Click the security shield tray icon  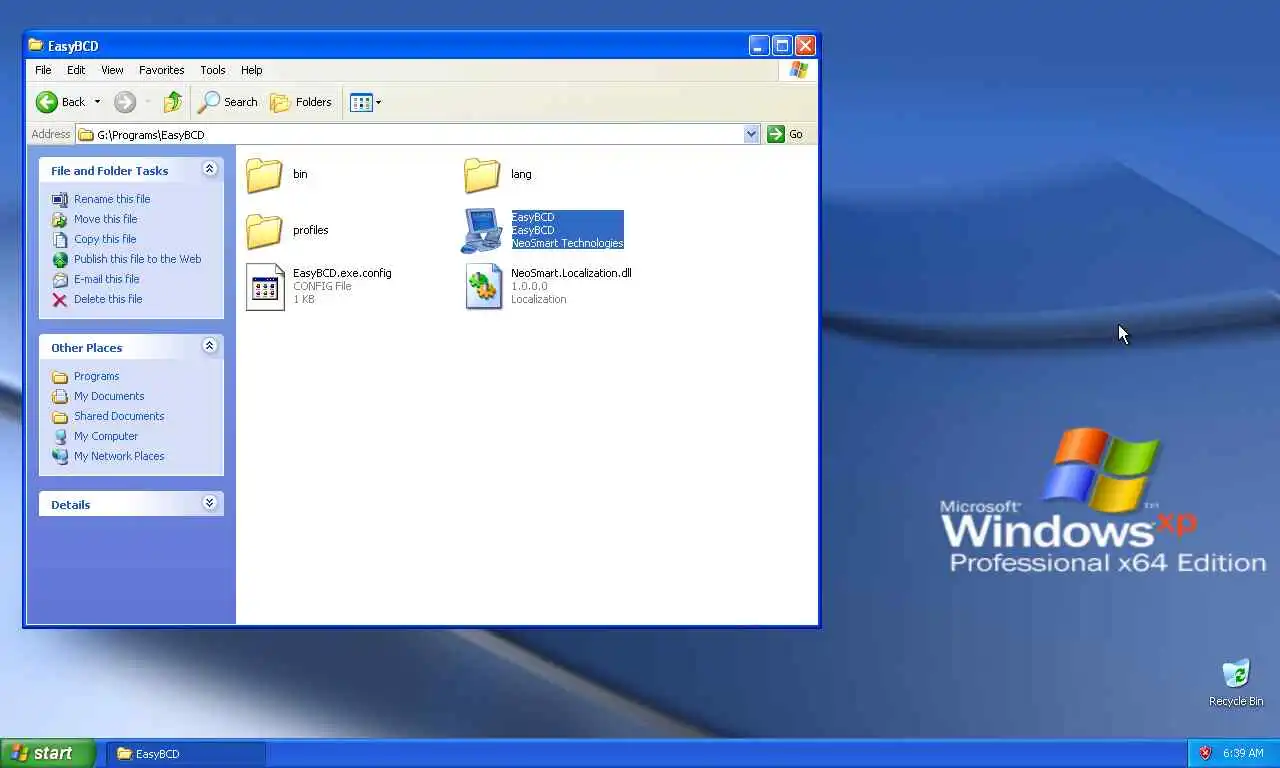(x=1205, y=753)
